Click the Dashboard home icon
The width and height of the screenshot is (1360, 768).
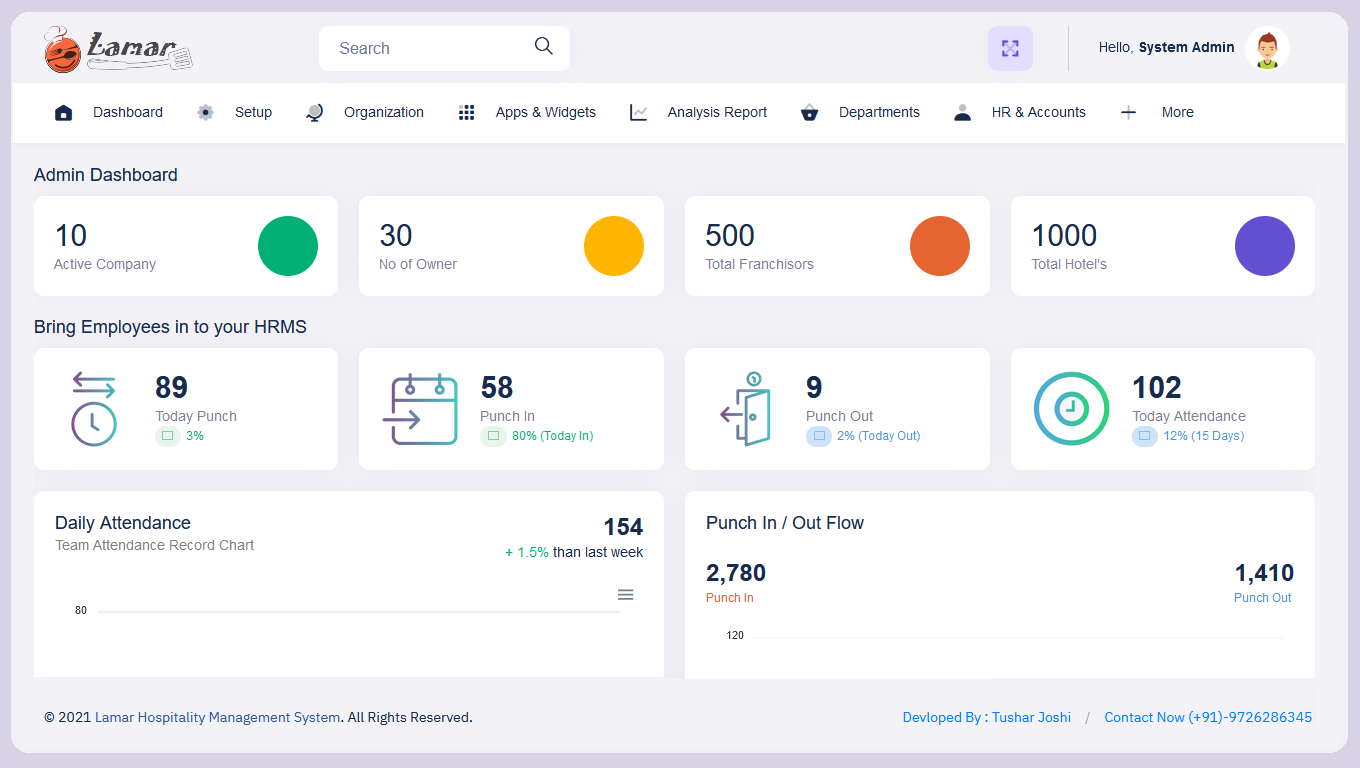click(63, 113)
